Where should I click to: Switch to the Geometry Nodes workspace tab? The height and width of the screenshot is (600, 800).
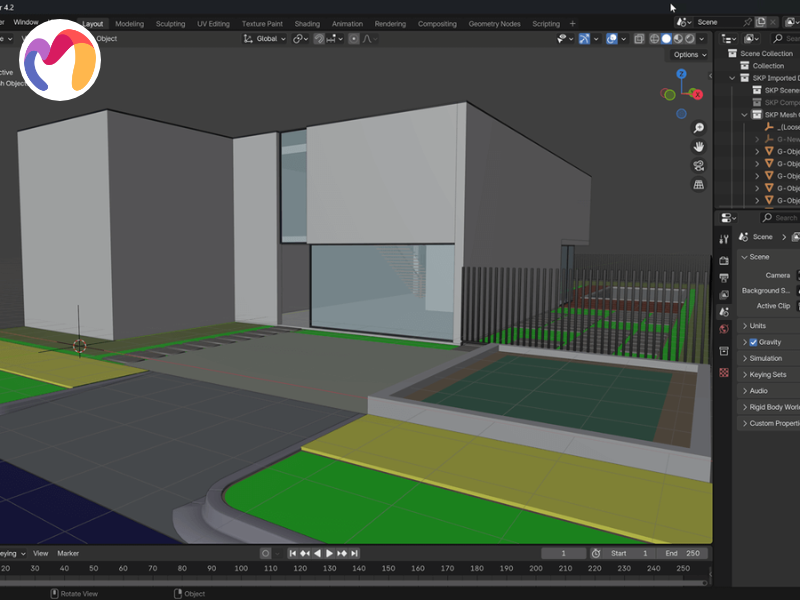(x=495, y=23)
